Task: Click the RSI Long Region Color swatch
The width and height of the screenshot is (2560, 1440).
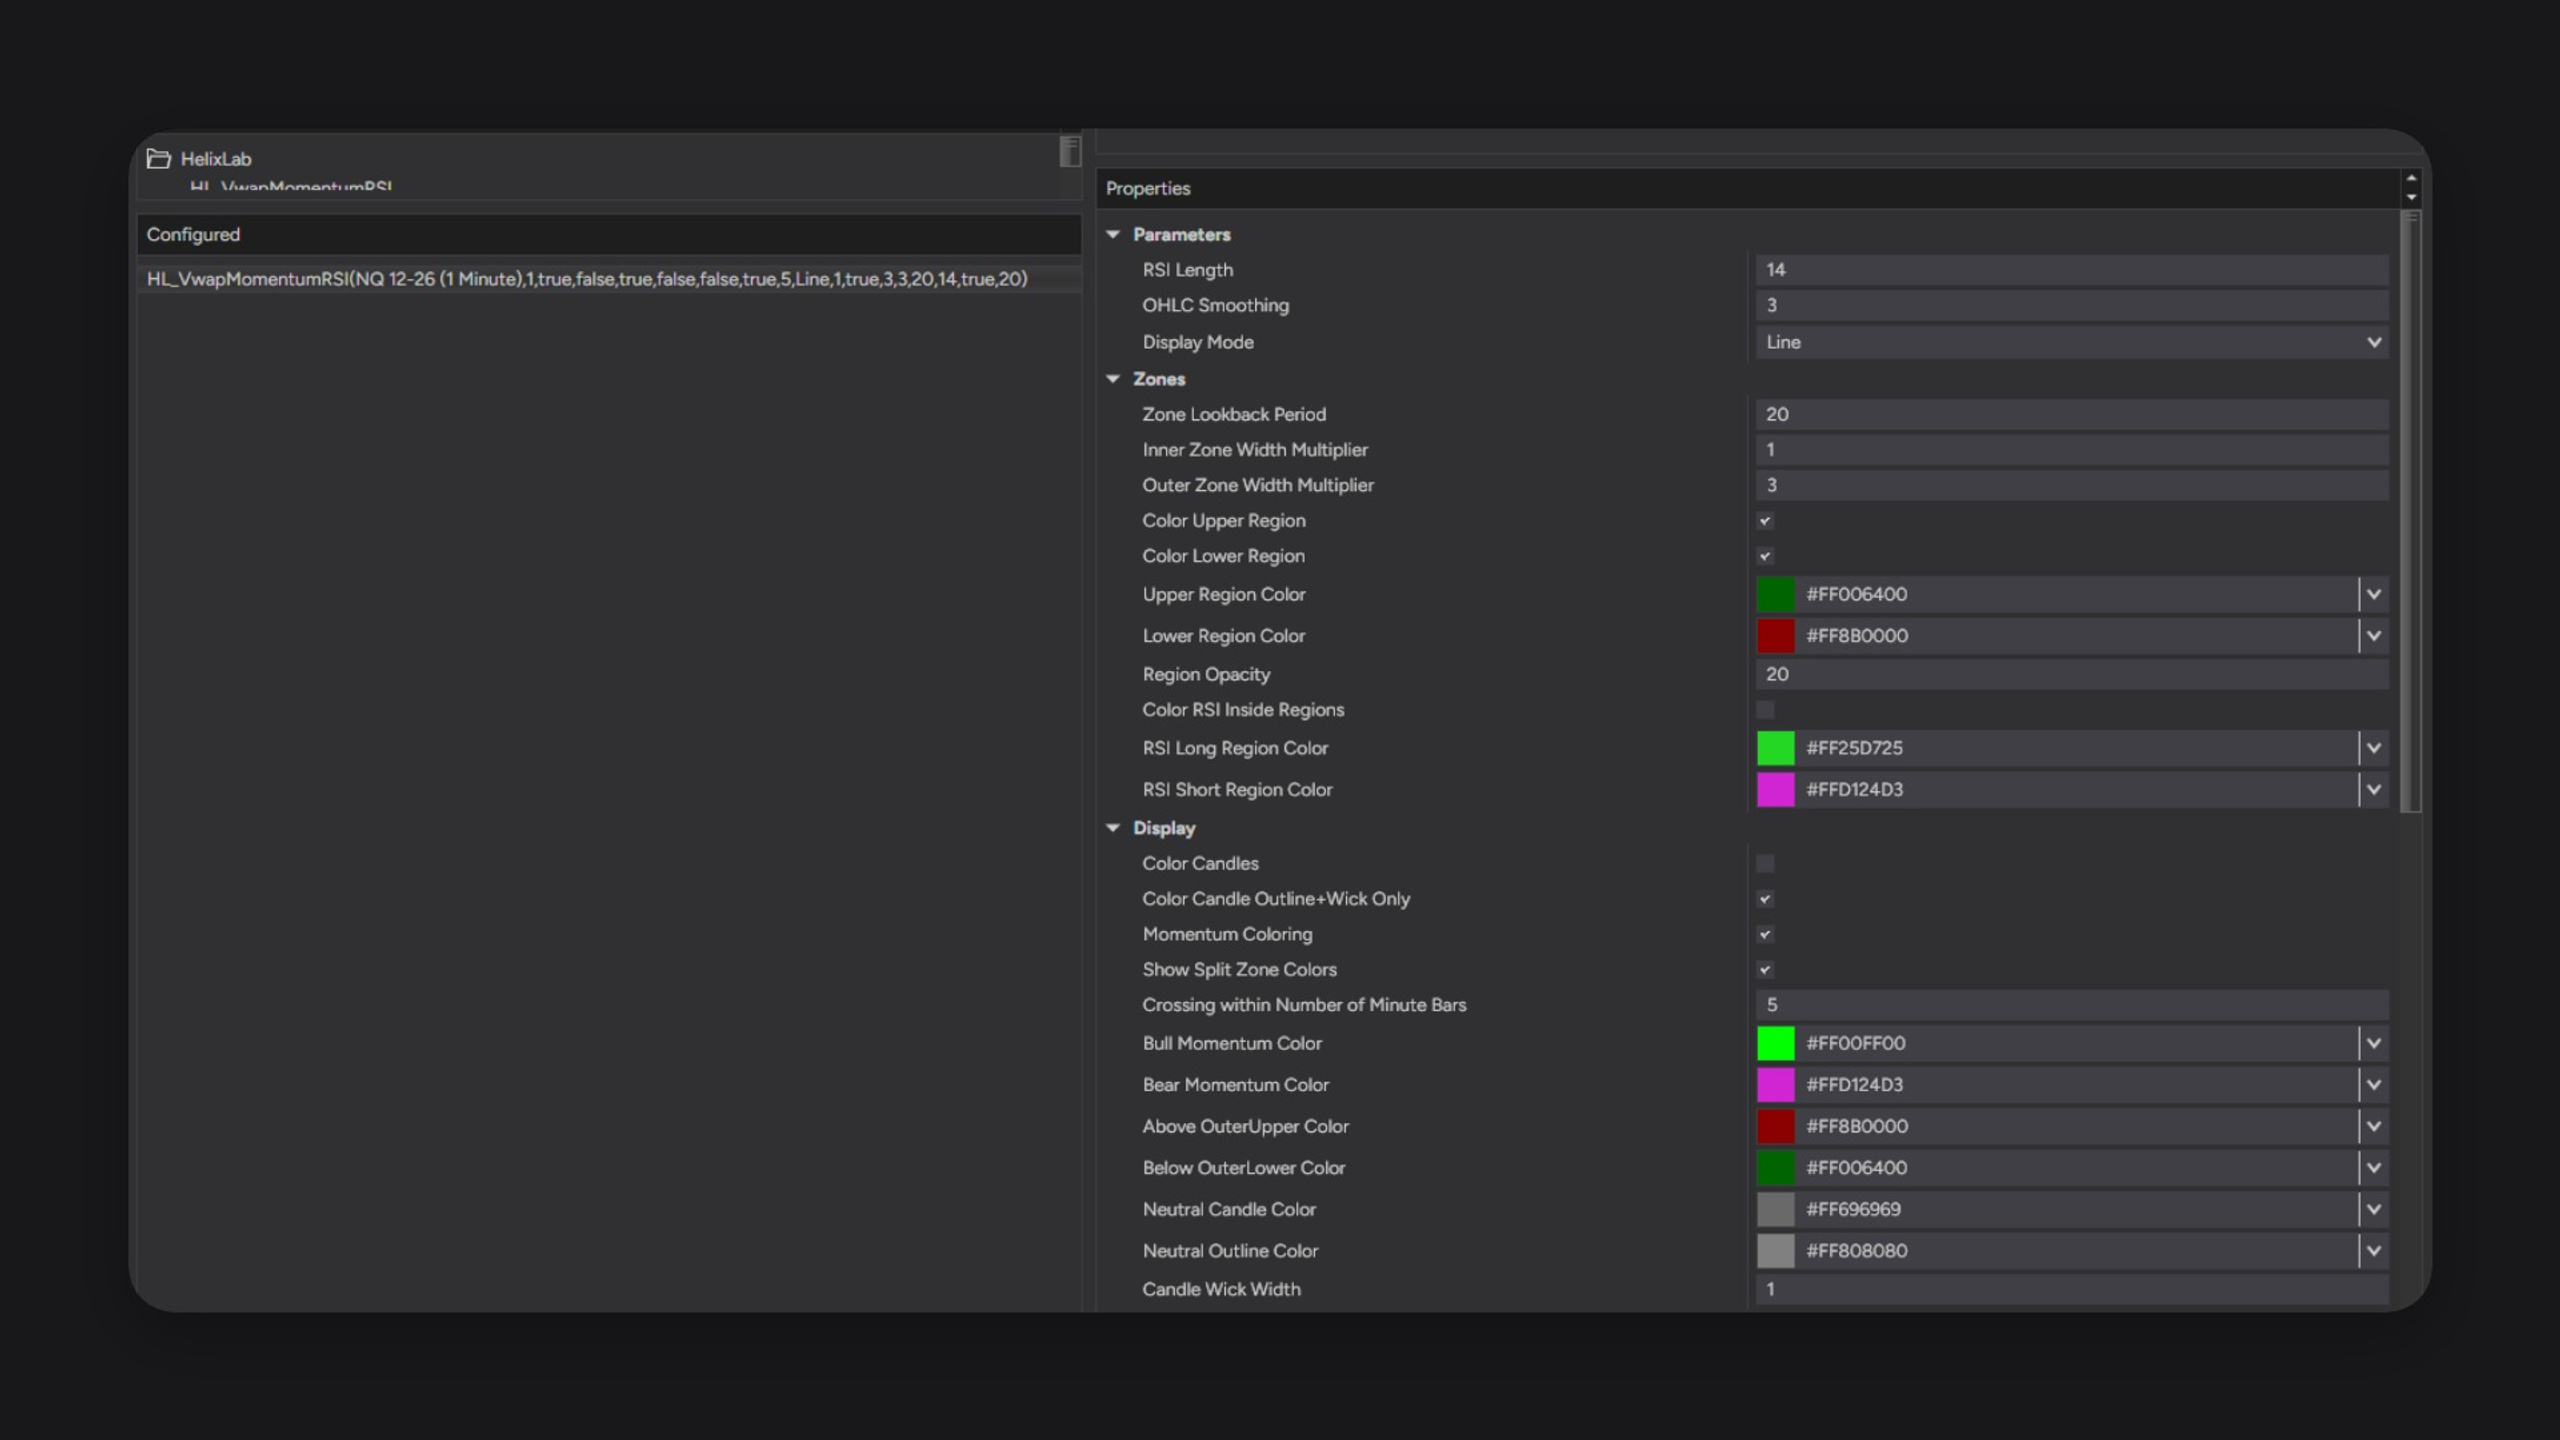Action: [1776, 748]
